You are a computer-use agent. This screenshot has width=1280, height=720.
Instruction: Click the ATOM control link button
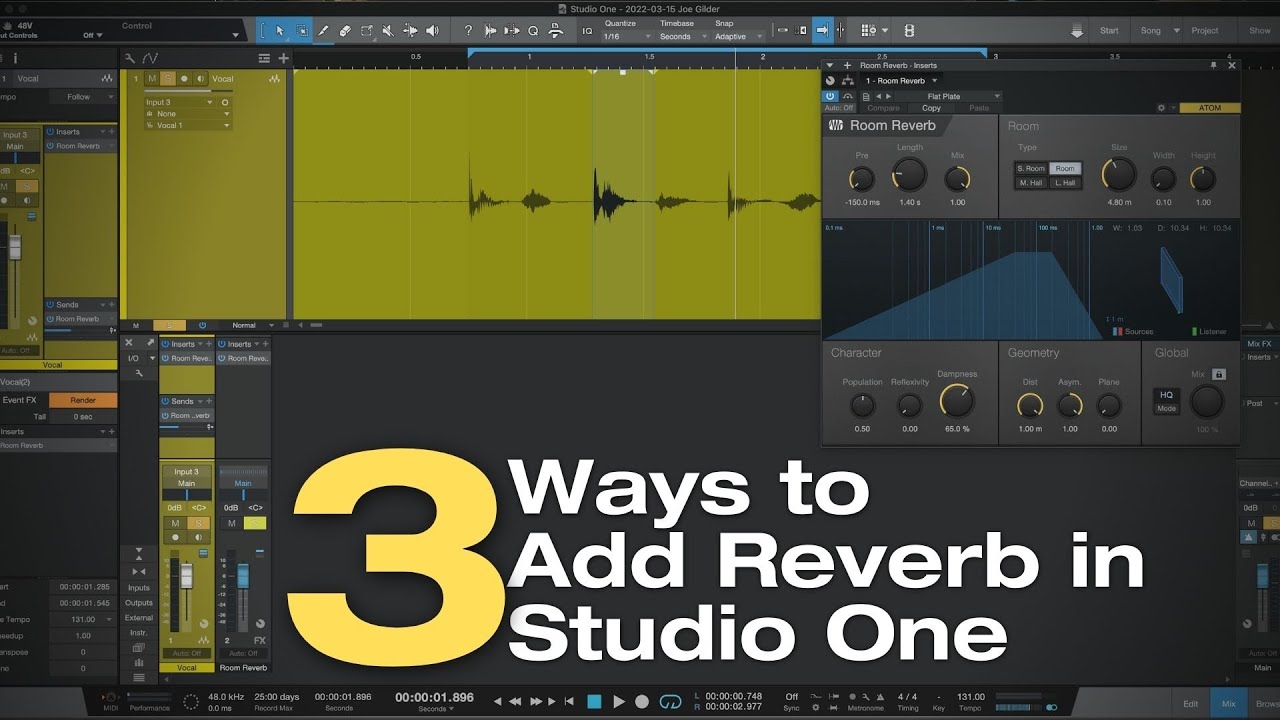pyautogui.click(x=1210, y=108)
